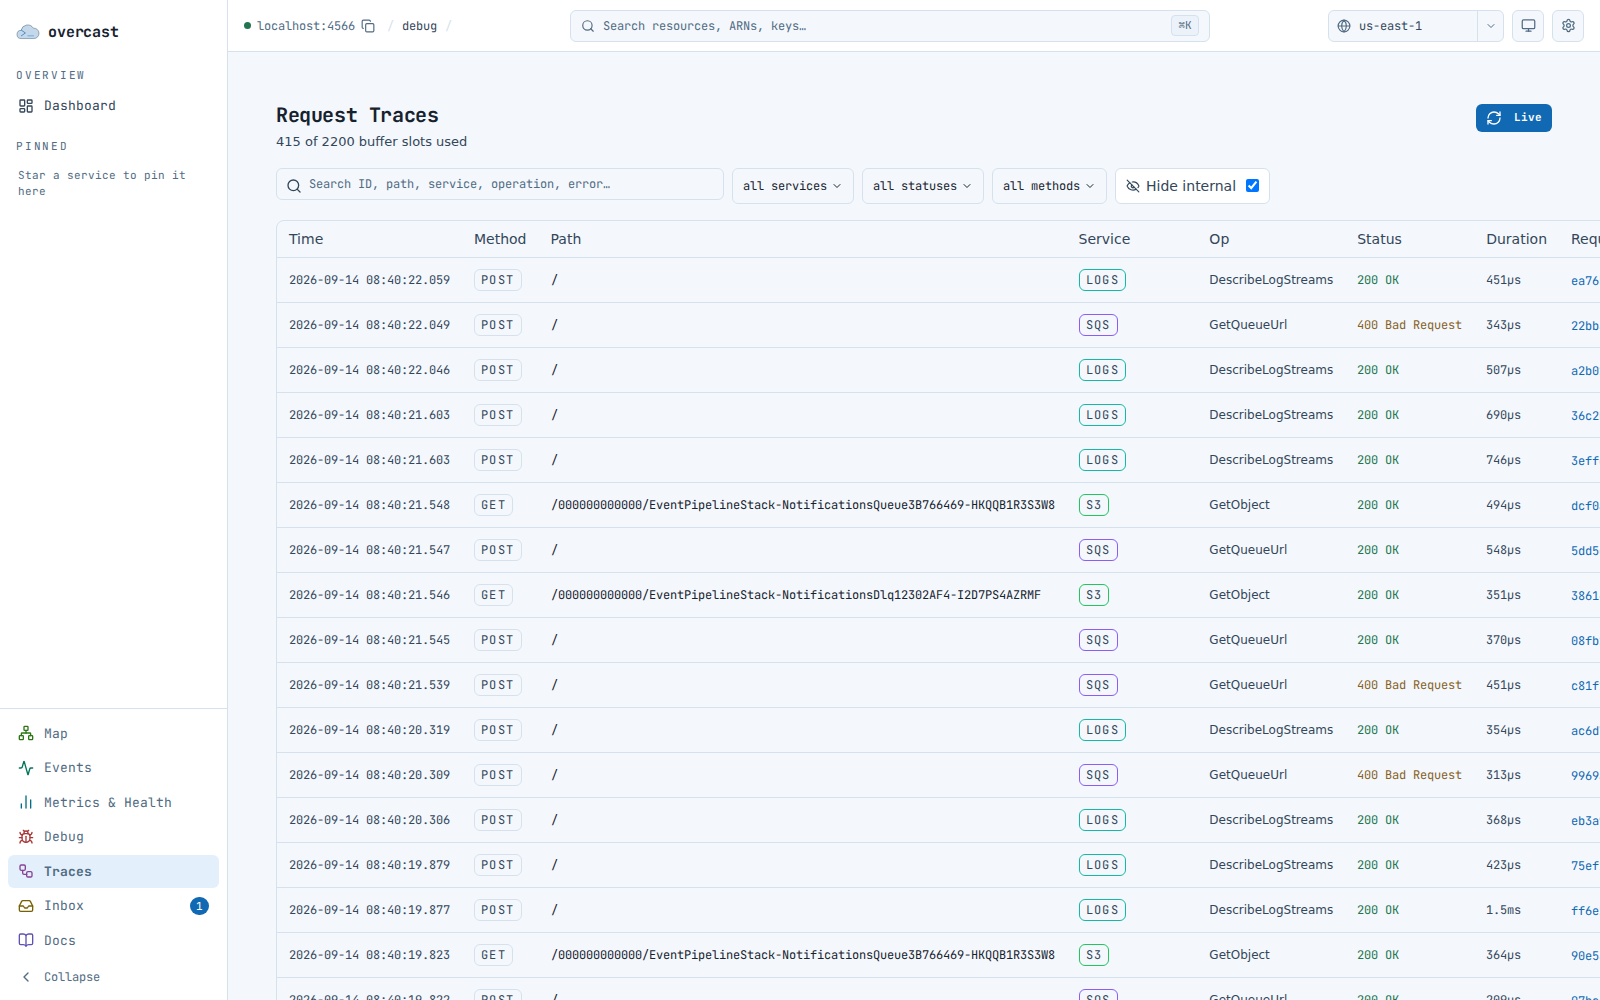The width and height of the screenshot is (1600, 1000).
Task: Click the ⌘K shortcut hint
Action: (1185, 26)
